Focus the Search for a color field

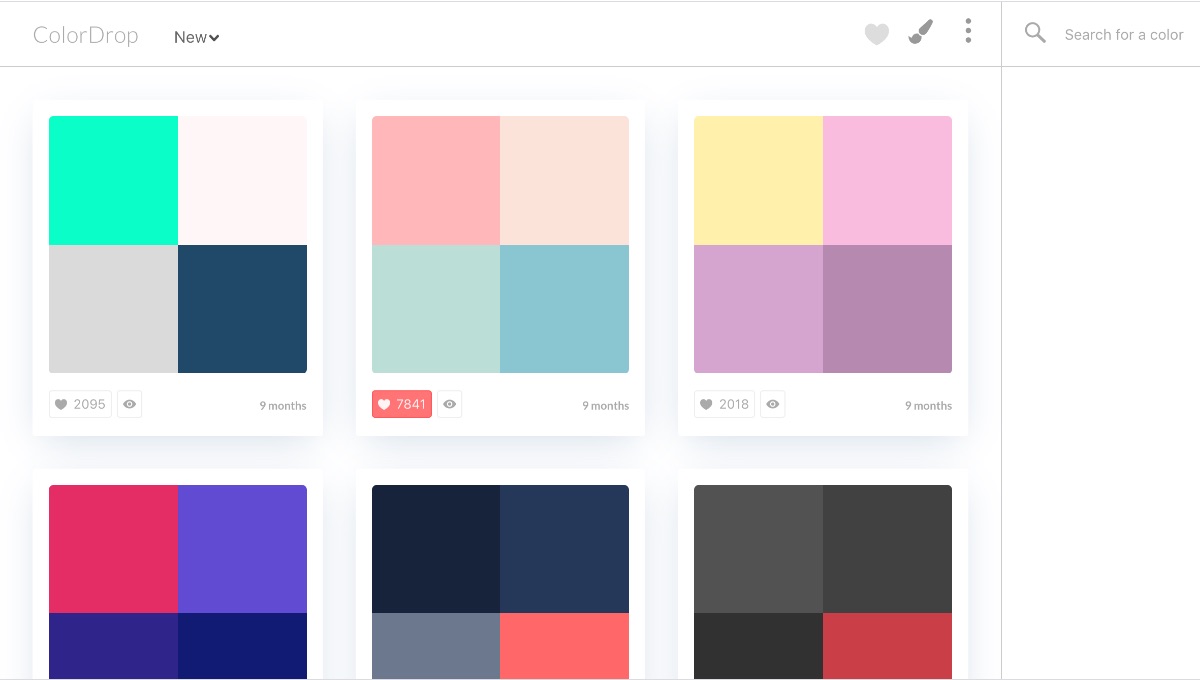(x=1124, y=34)
